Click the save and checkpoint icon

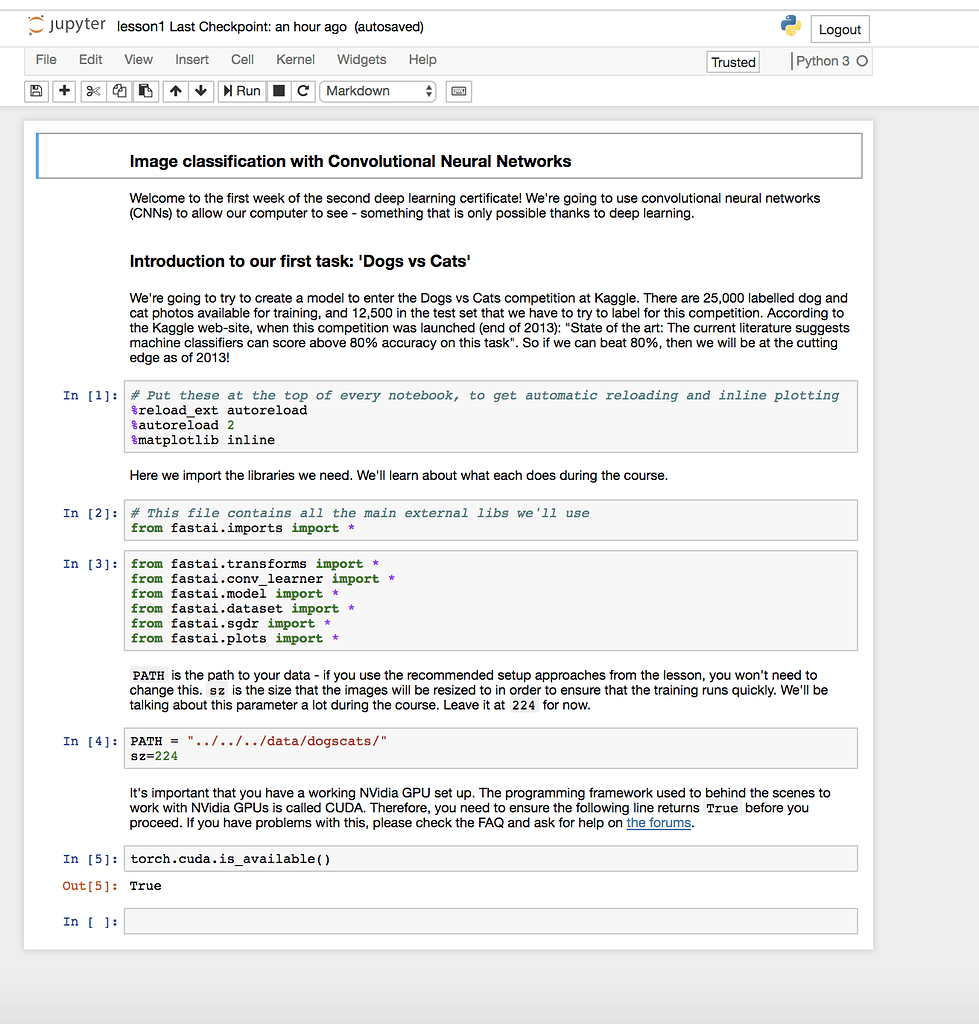pyautogui.click(x=37, y=91)
